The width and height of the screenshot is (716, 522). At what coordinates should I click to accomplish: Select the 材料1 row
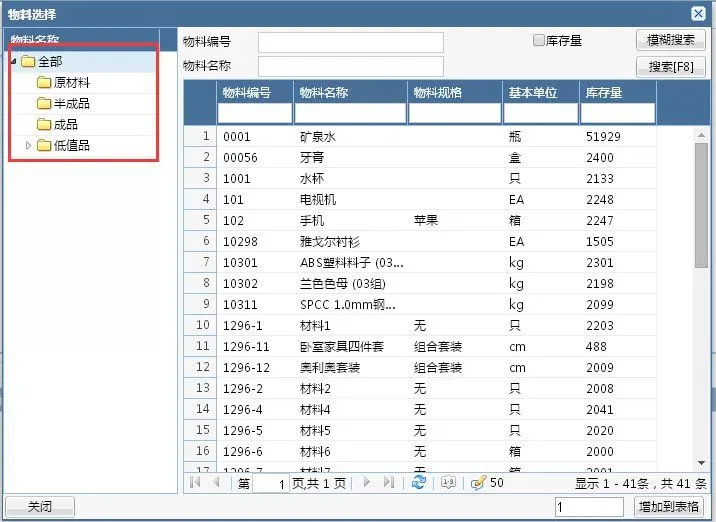pyautogui.click(x=420, y=325)
